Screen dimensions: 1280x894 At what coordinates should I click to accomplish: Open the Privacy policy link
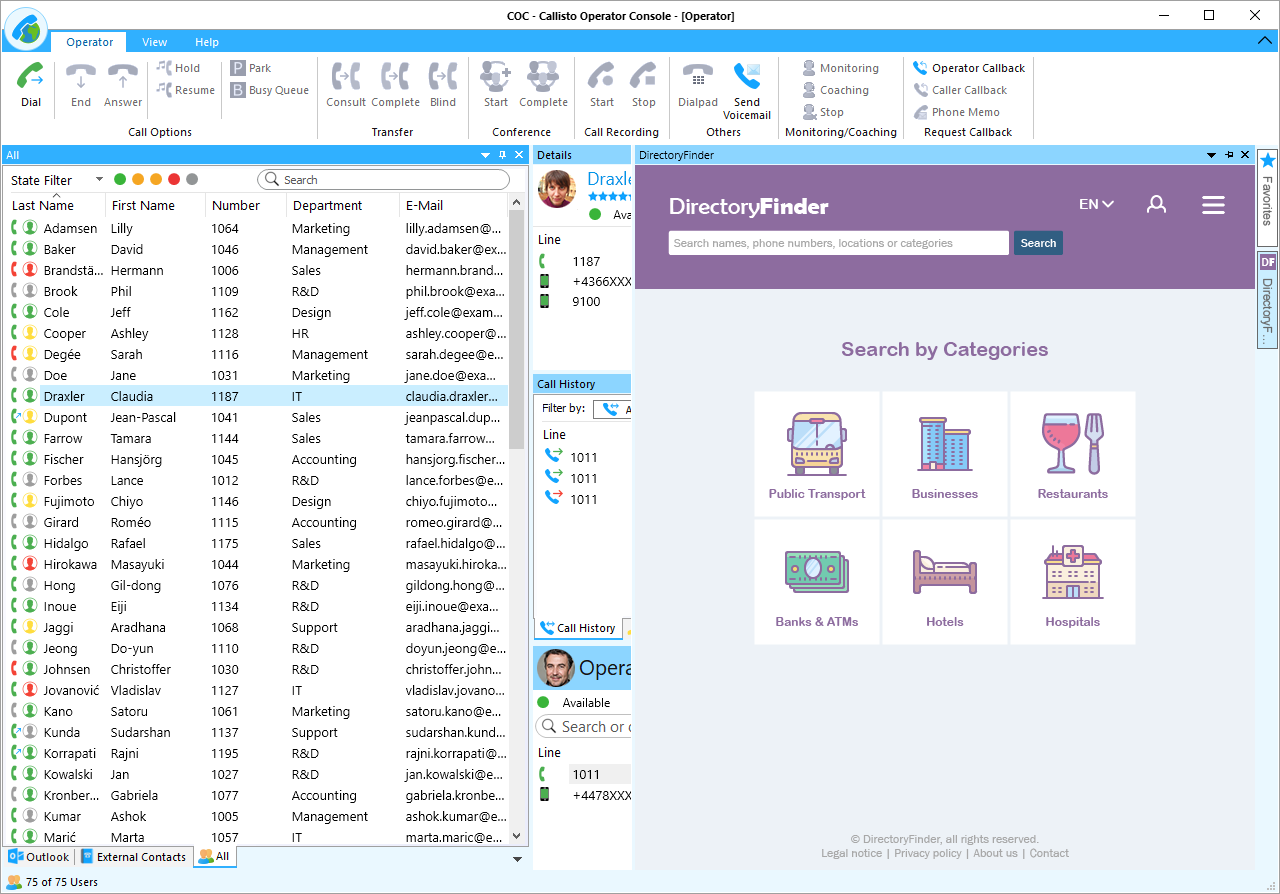pyautogui.click(x=928, y=853)
